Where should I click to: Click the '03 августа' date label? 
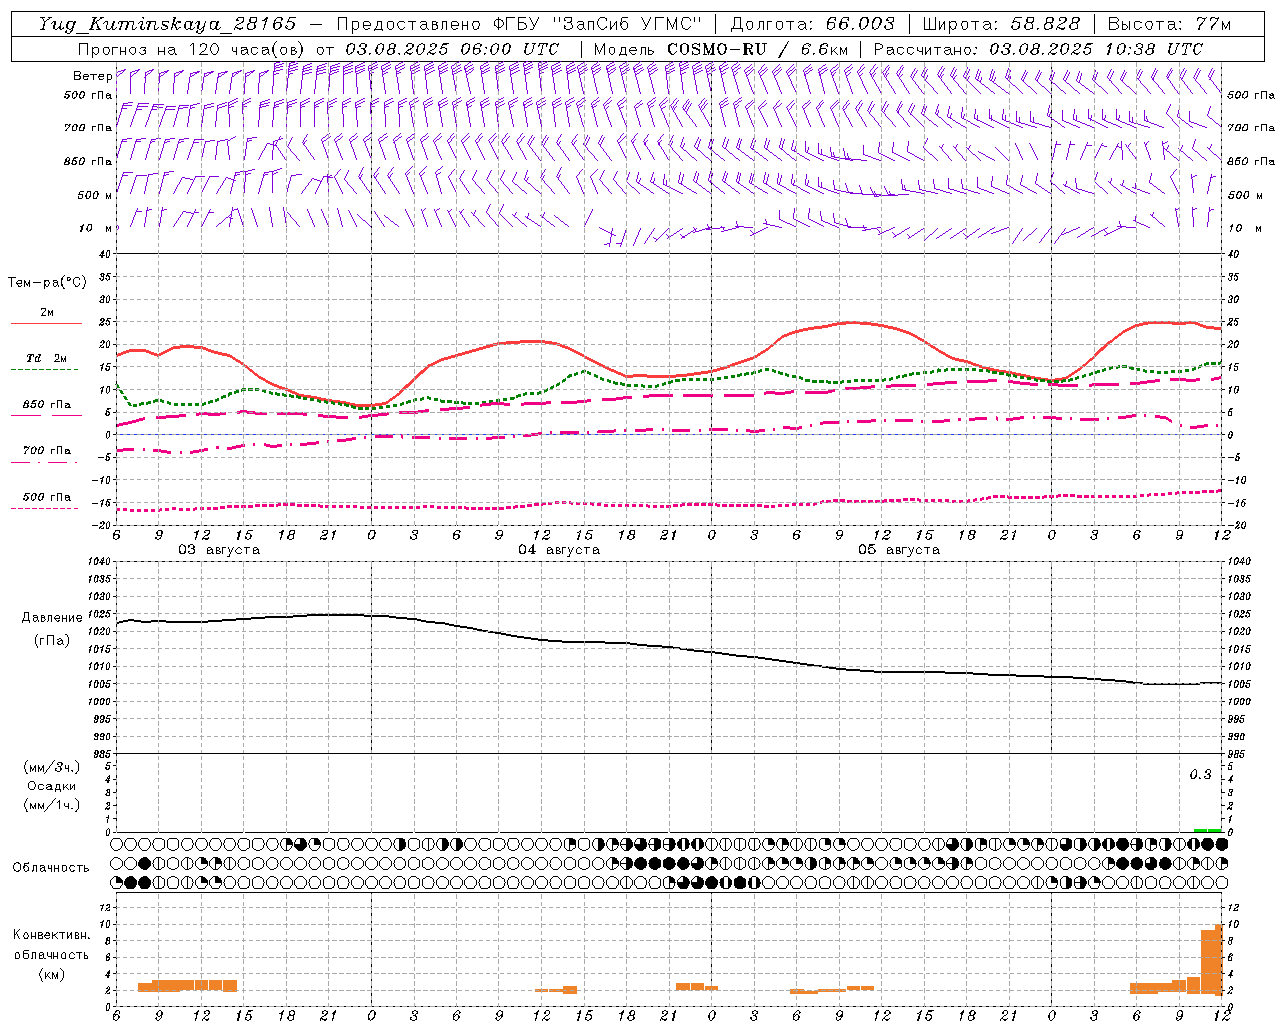(219, 550)
